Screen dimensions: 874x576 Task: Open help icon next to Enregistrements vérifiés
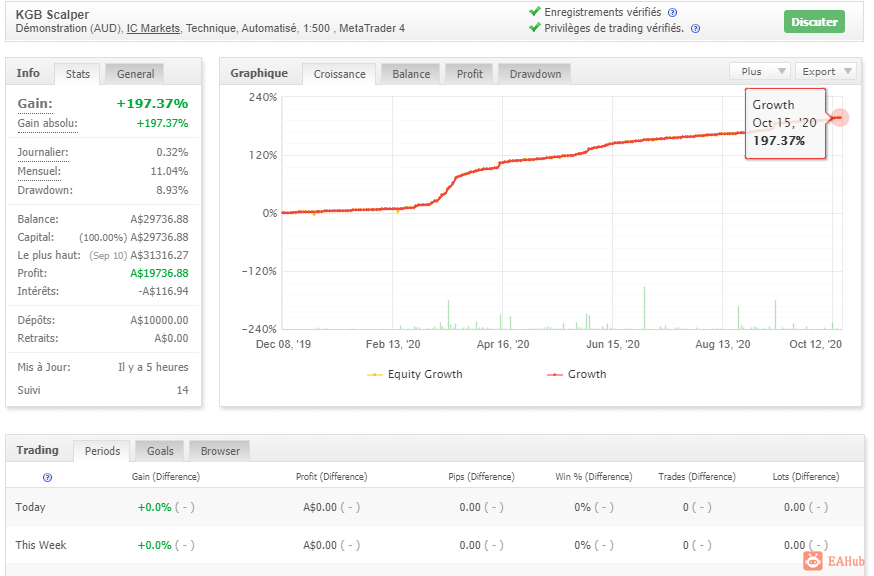(x=673, y=12)
